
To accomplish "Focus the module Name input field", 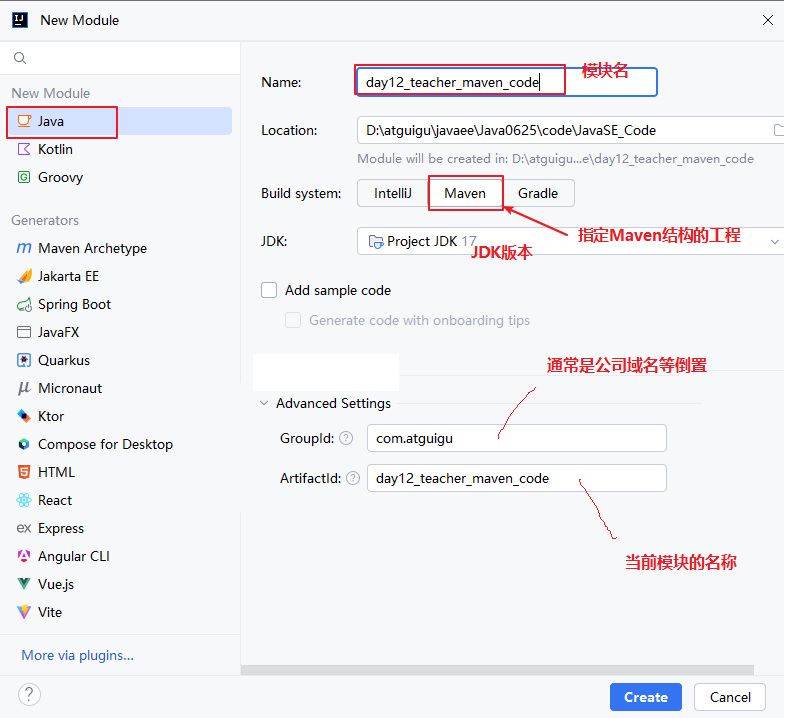I will click(x=507, y=82).
